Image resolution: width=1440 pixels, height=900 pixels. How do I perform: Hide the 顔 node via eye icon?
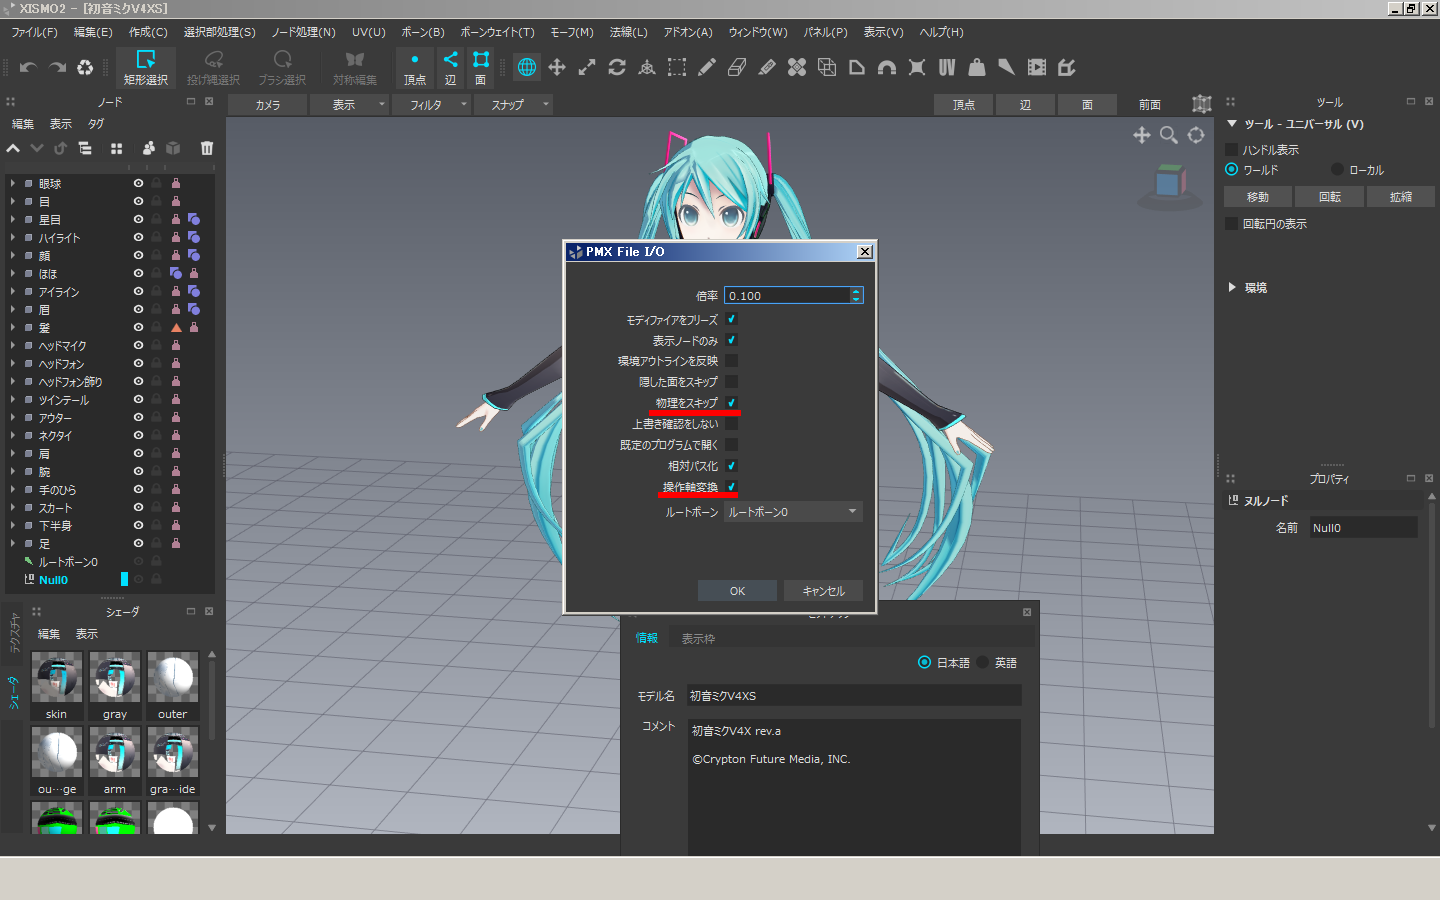pos(138,256)
